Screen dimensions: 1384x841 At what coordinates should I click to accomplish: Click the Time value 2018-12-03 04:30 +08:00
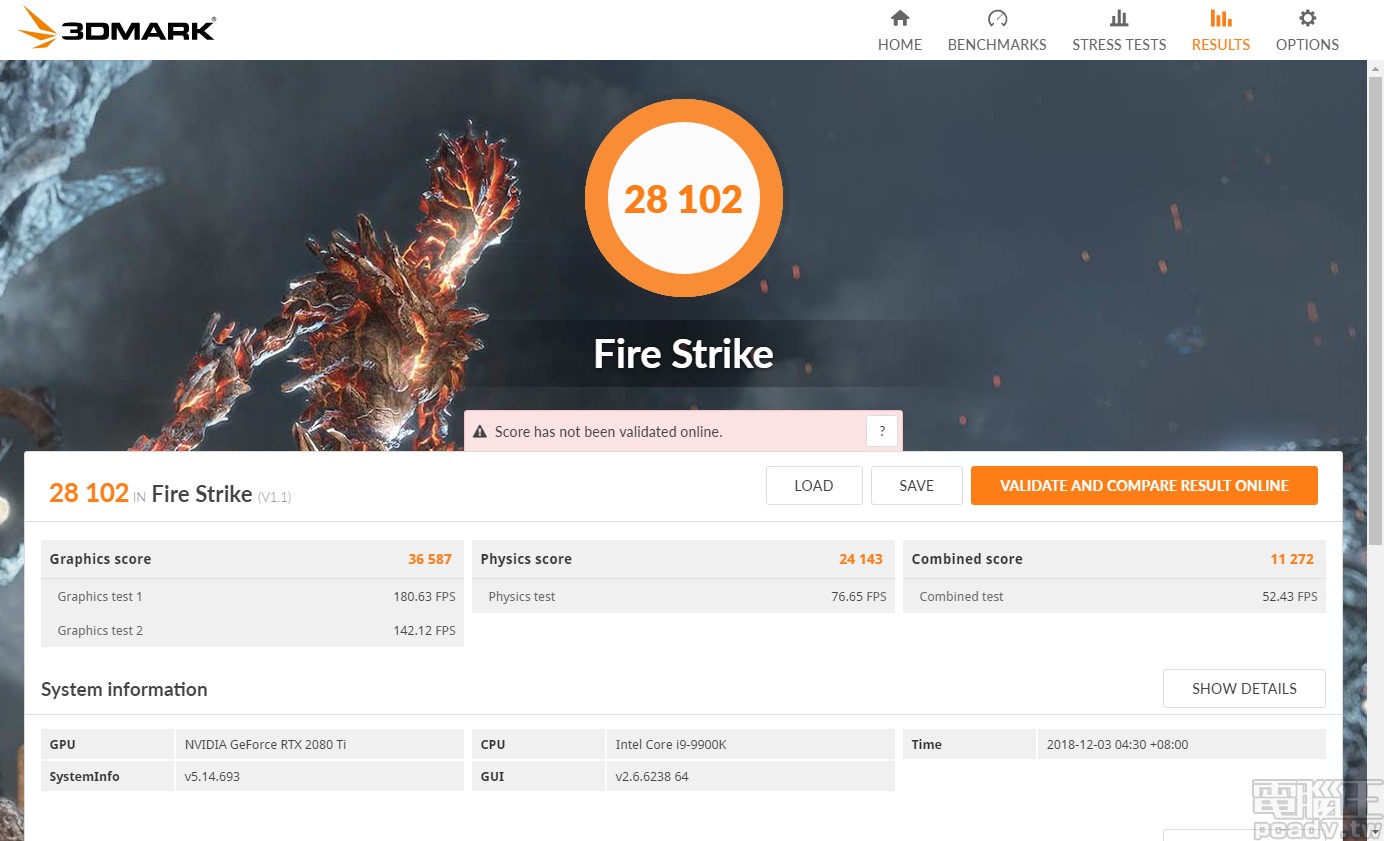[x=1117, y=744]
